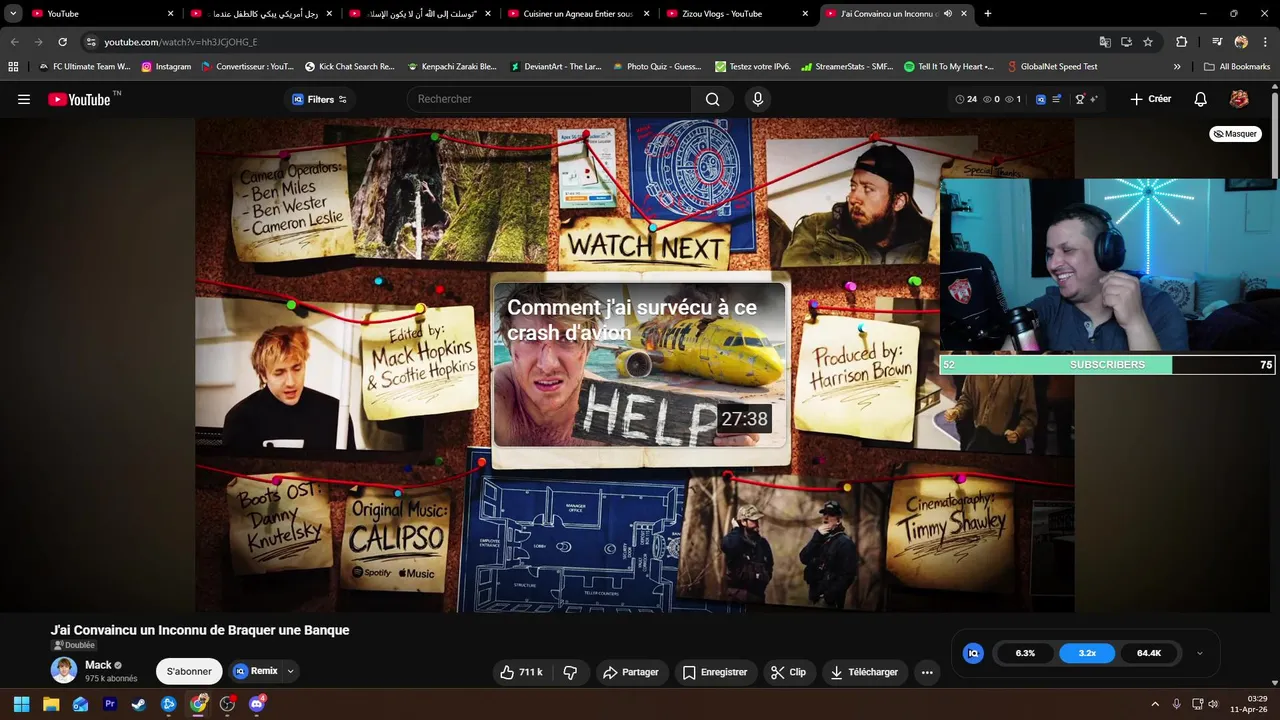Mute the tab playing audio
The height and width of the screenshot is (720, 1280).
pyautogui.click(x=947, y=14)
